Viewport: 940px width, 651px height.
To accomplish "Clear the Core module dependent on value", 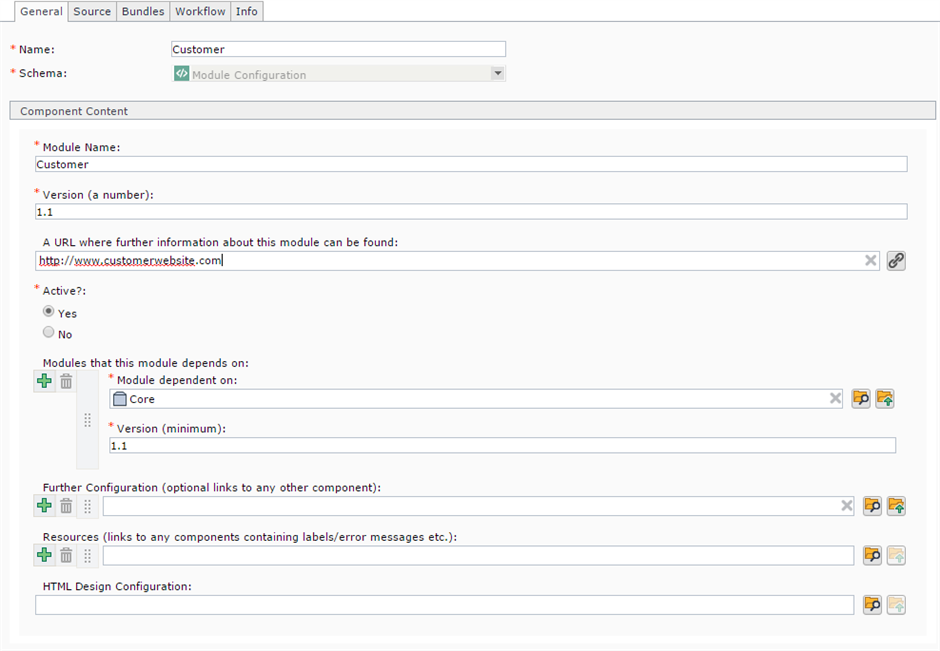I will click(x=836, y=399).
